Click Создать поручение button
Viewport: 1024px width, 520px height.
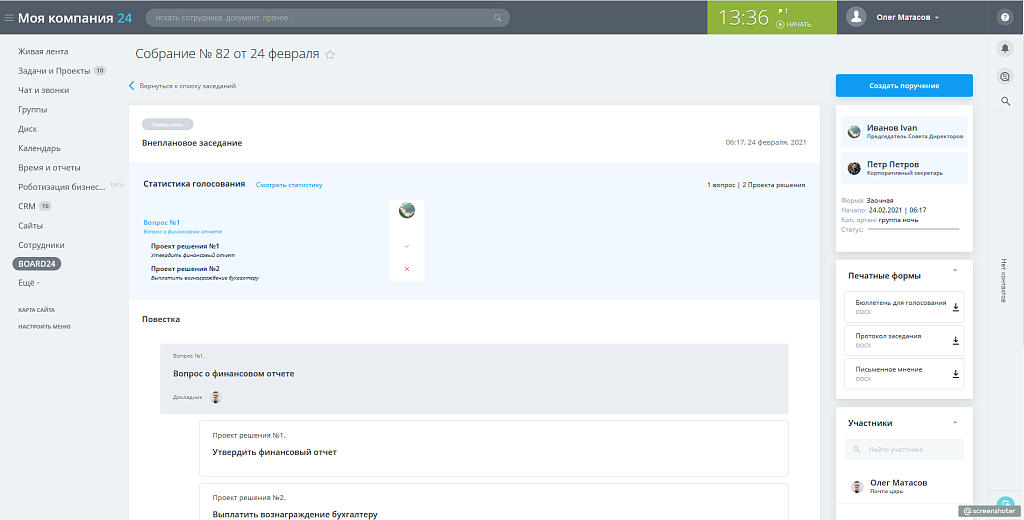904,86
